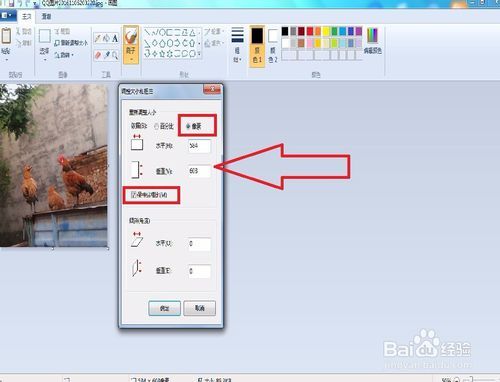This screenshot has width=500, height=382.
Task: Select the Pencil tool
Action: pyautogui.click(x=97, y=38)
